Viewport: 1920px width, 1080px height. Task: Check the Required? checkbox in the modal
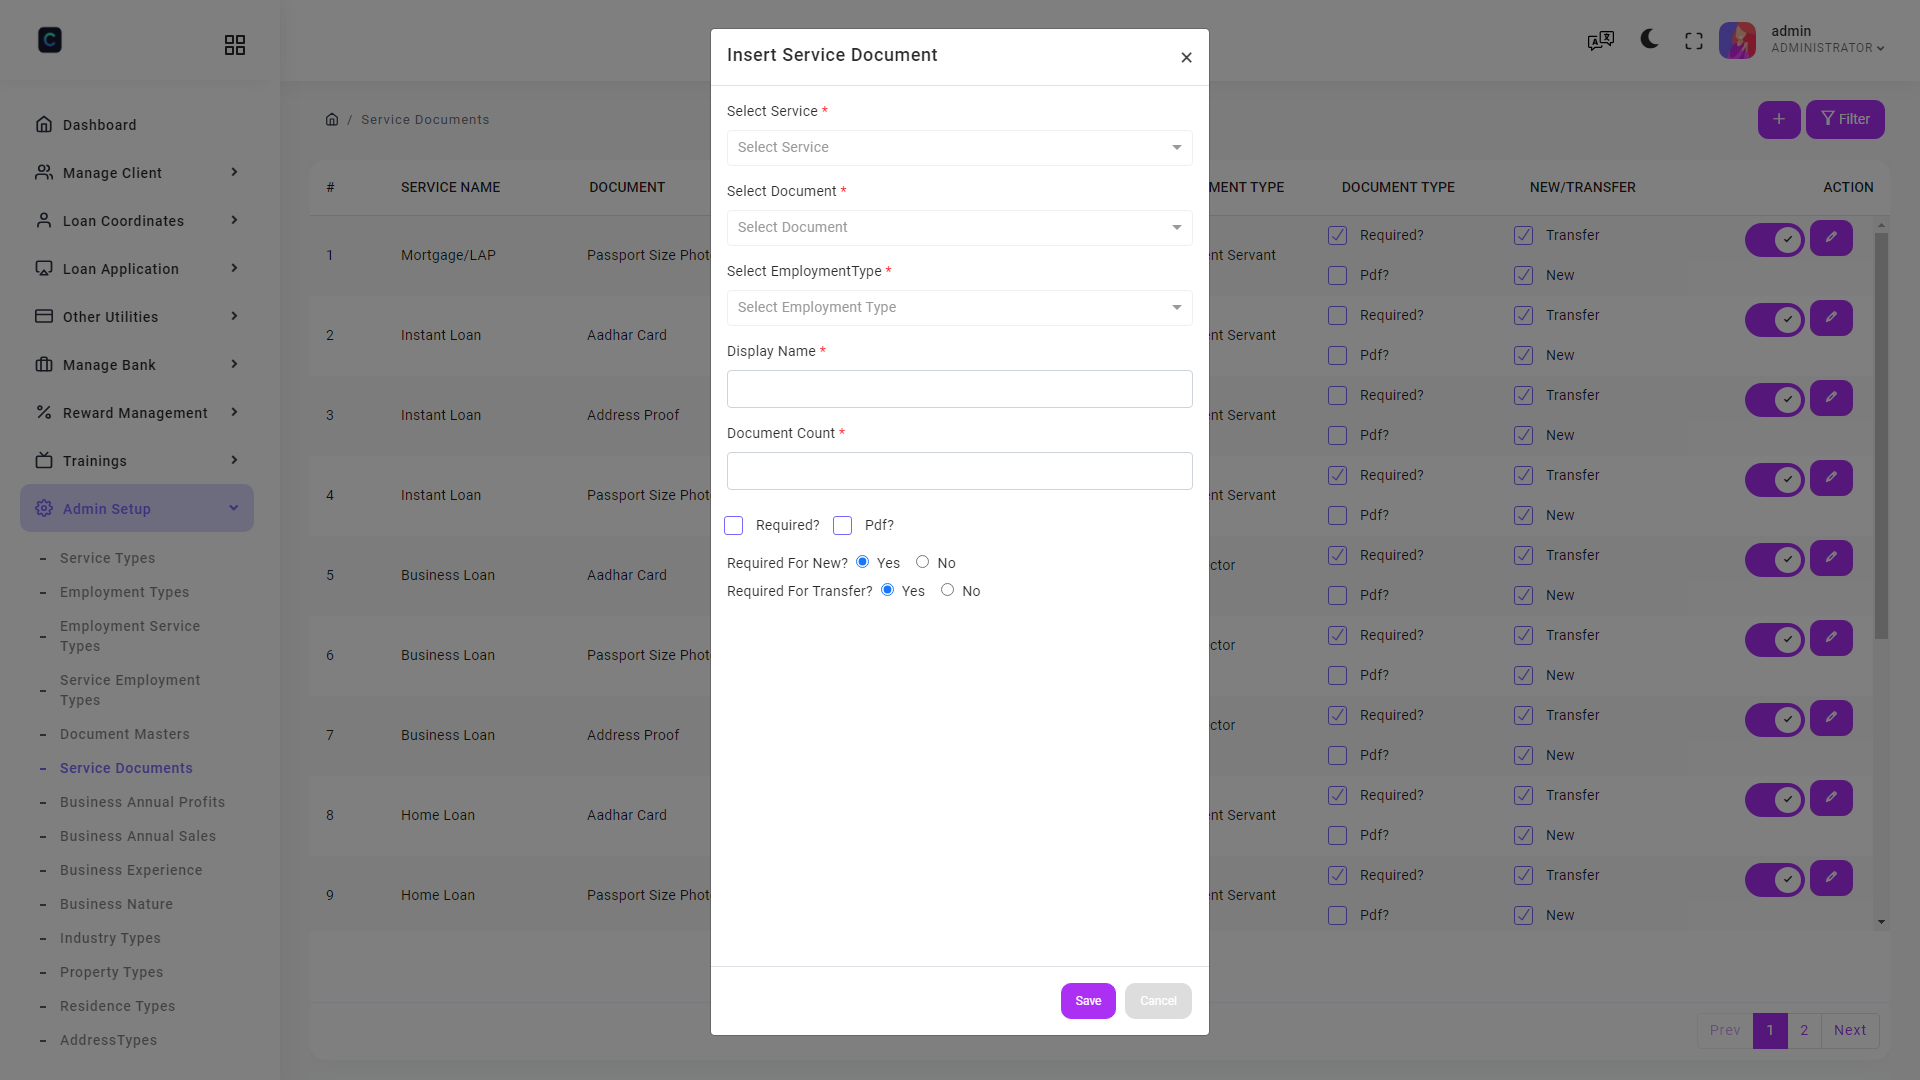pyautogui.click(x=734, y=525)
